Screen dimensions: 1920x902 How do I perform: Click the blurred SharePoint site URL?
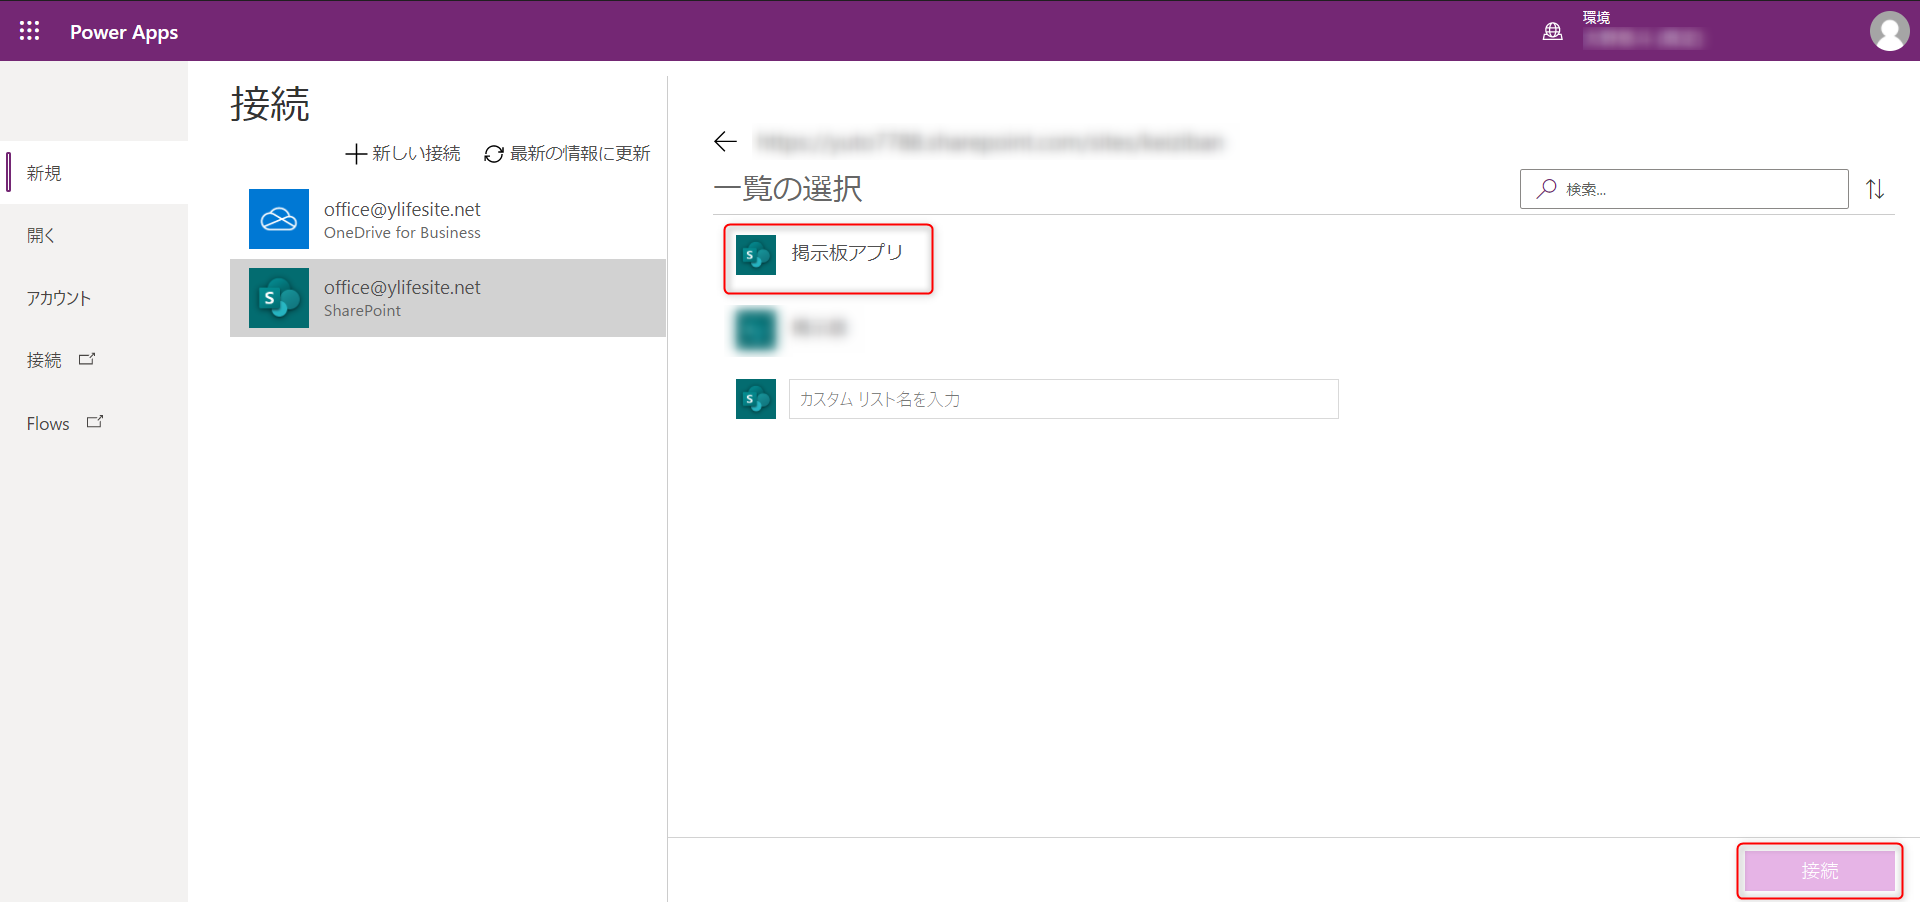[990, 142]
